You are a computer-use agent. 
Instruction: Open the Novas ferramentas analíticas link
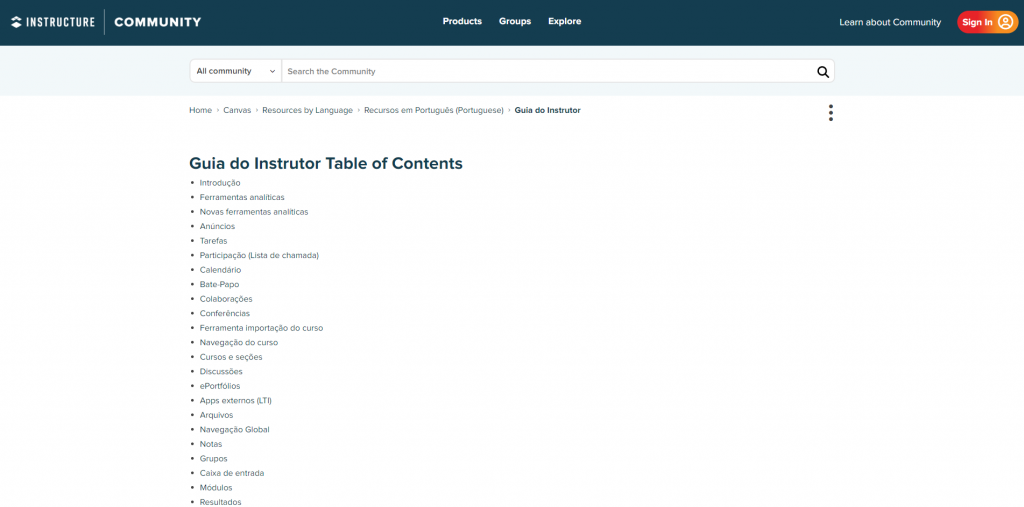coord(254,212)
